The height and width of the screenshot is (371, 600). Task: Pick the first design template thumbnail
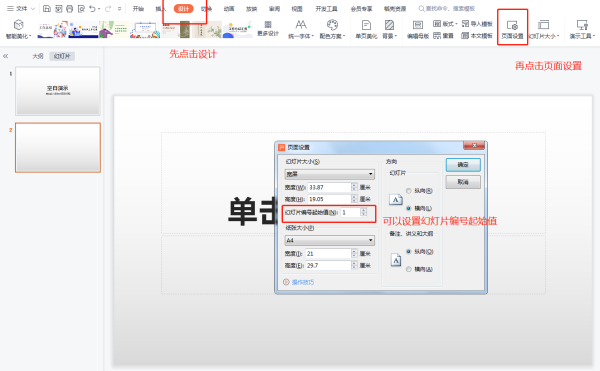pyautogui.click(x=52, y=29)
